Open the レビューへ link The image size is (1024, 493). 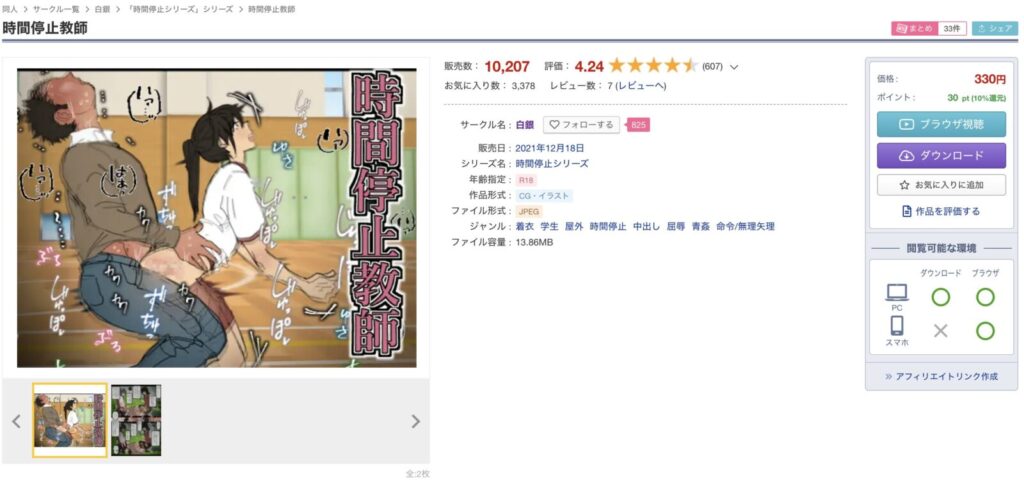coord(641,86)
